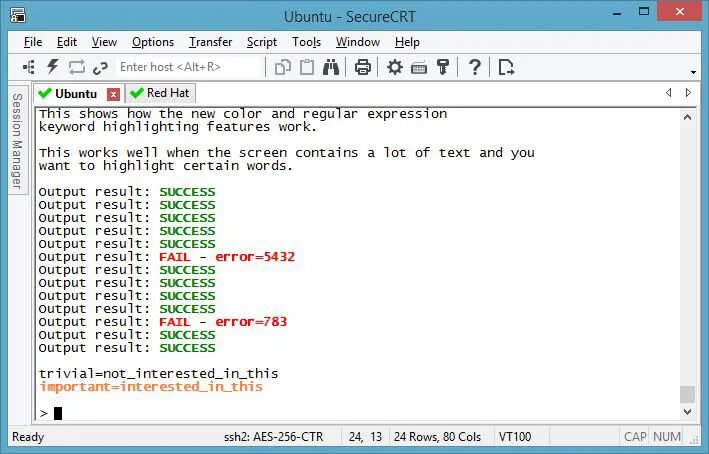This screenshot has height=454, width=709.
Task: Open the Tools menu
Action: pos(307,42)
